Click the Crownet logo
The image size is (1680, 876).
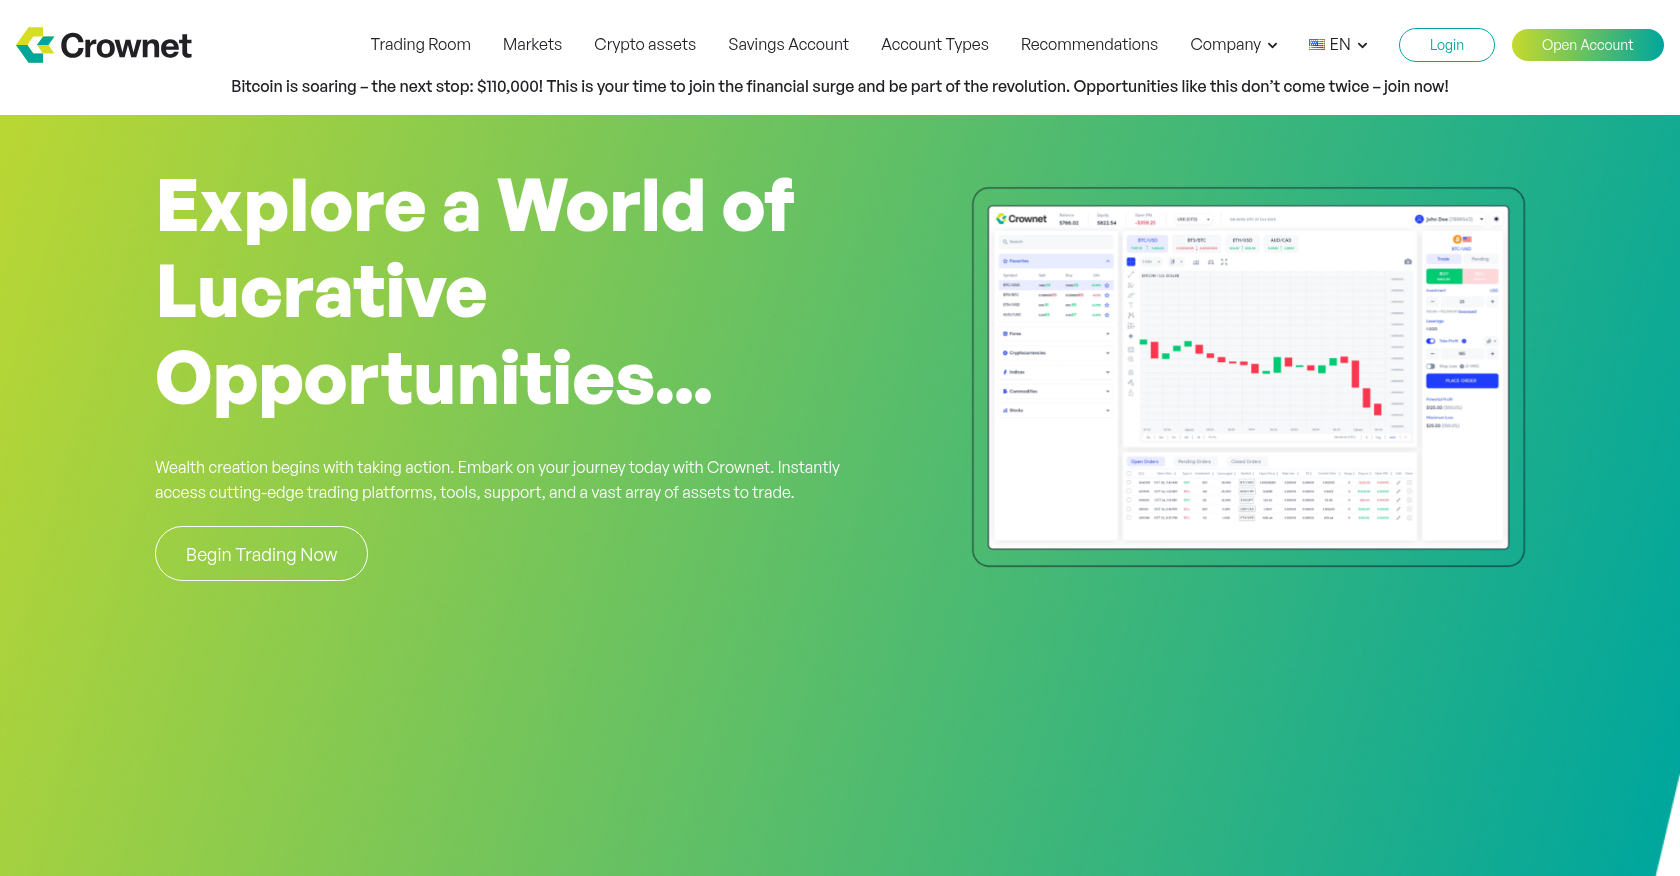104,45
